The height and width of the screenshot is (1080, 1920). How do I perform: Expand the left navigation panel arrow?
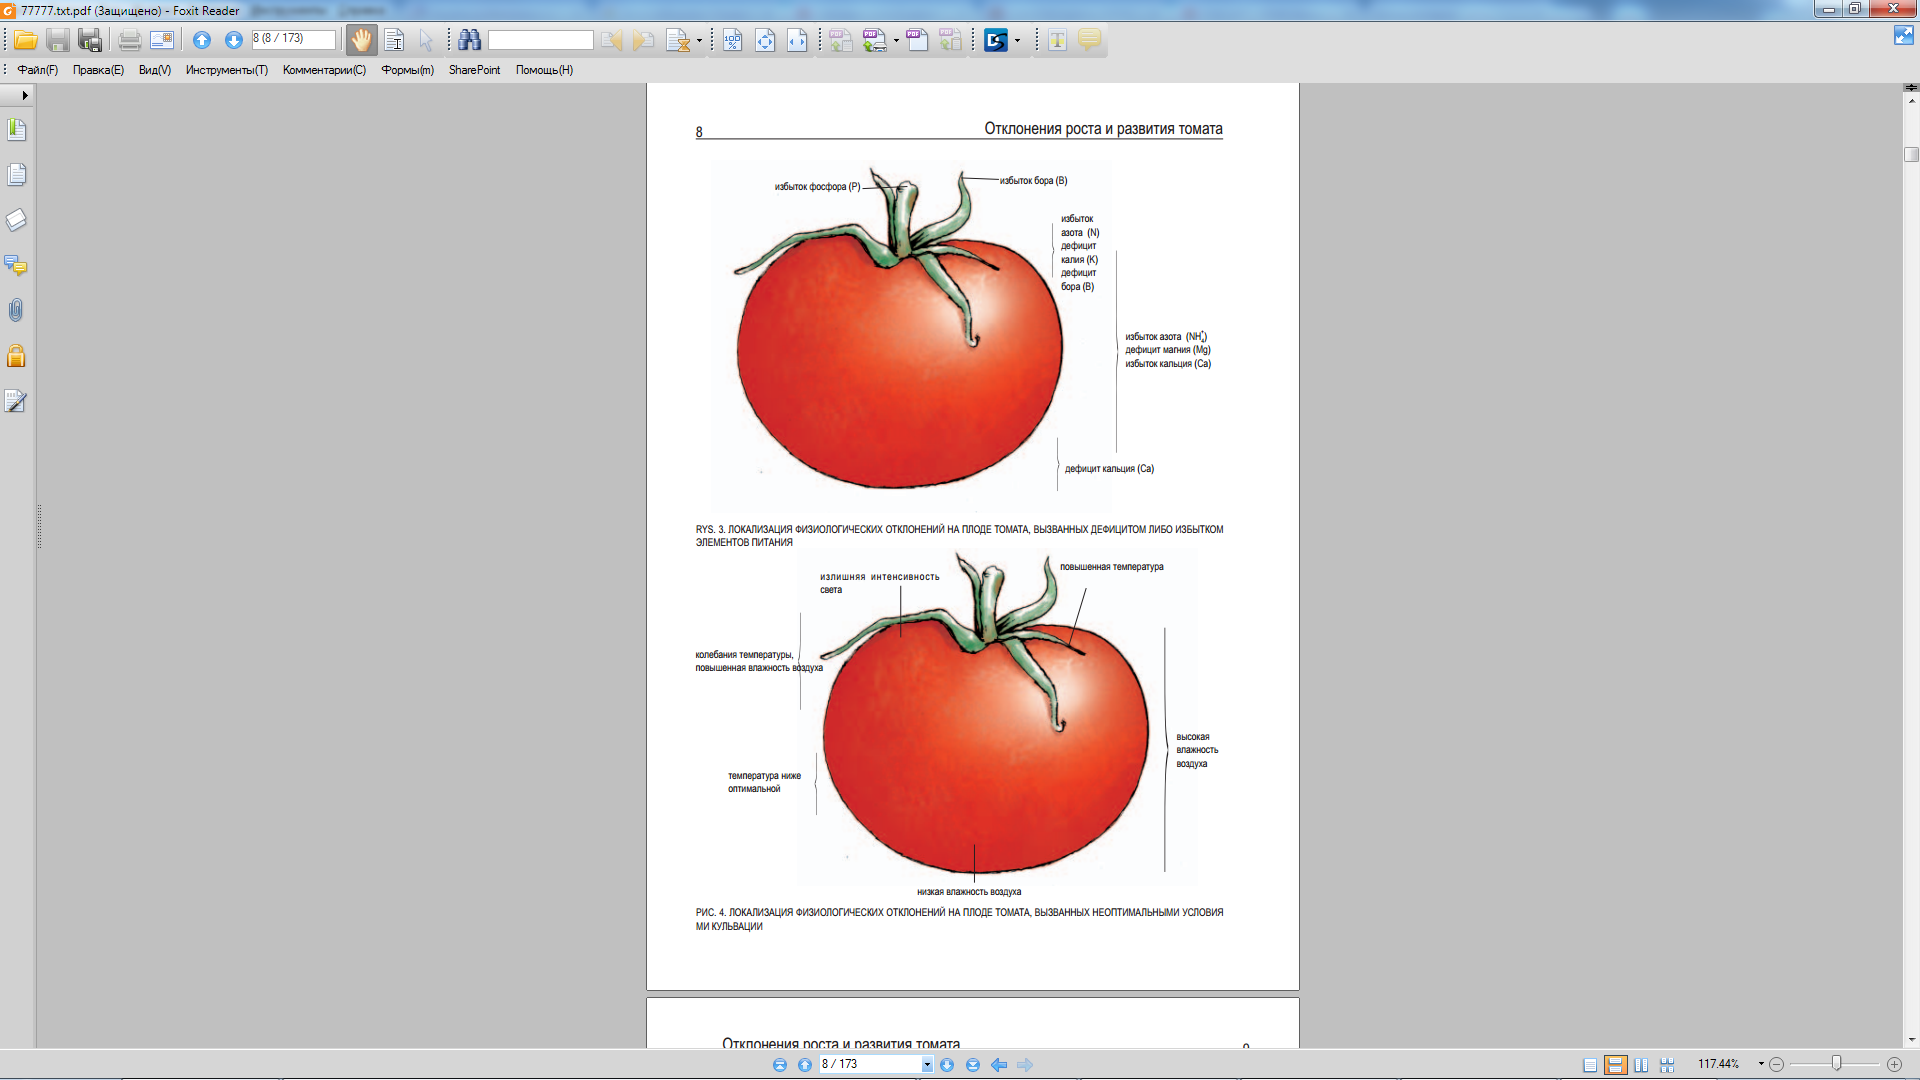point(24,95)
